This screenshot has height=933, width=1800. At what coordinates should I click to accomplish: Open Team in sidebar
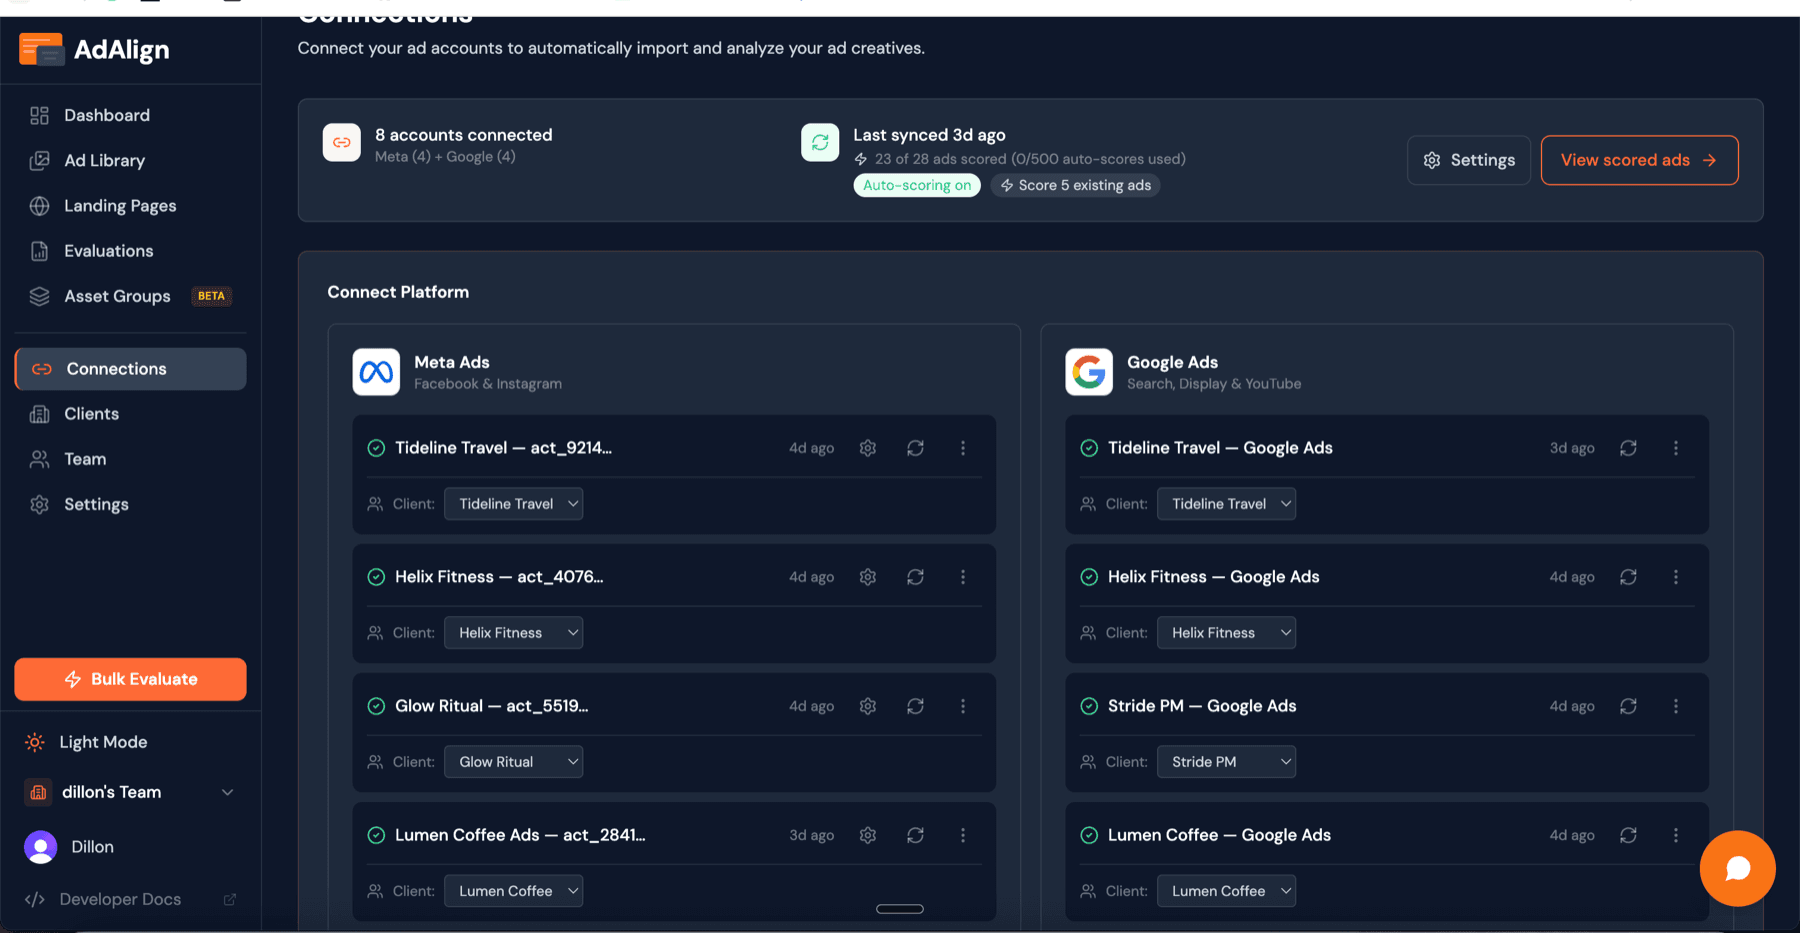pos(130,459)
